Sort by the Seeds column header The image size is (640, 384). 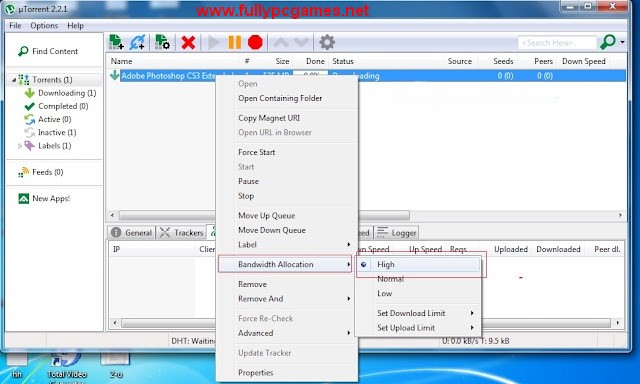(503, 61)
